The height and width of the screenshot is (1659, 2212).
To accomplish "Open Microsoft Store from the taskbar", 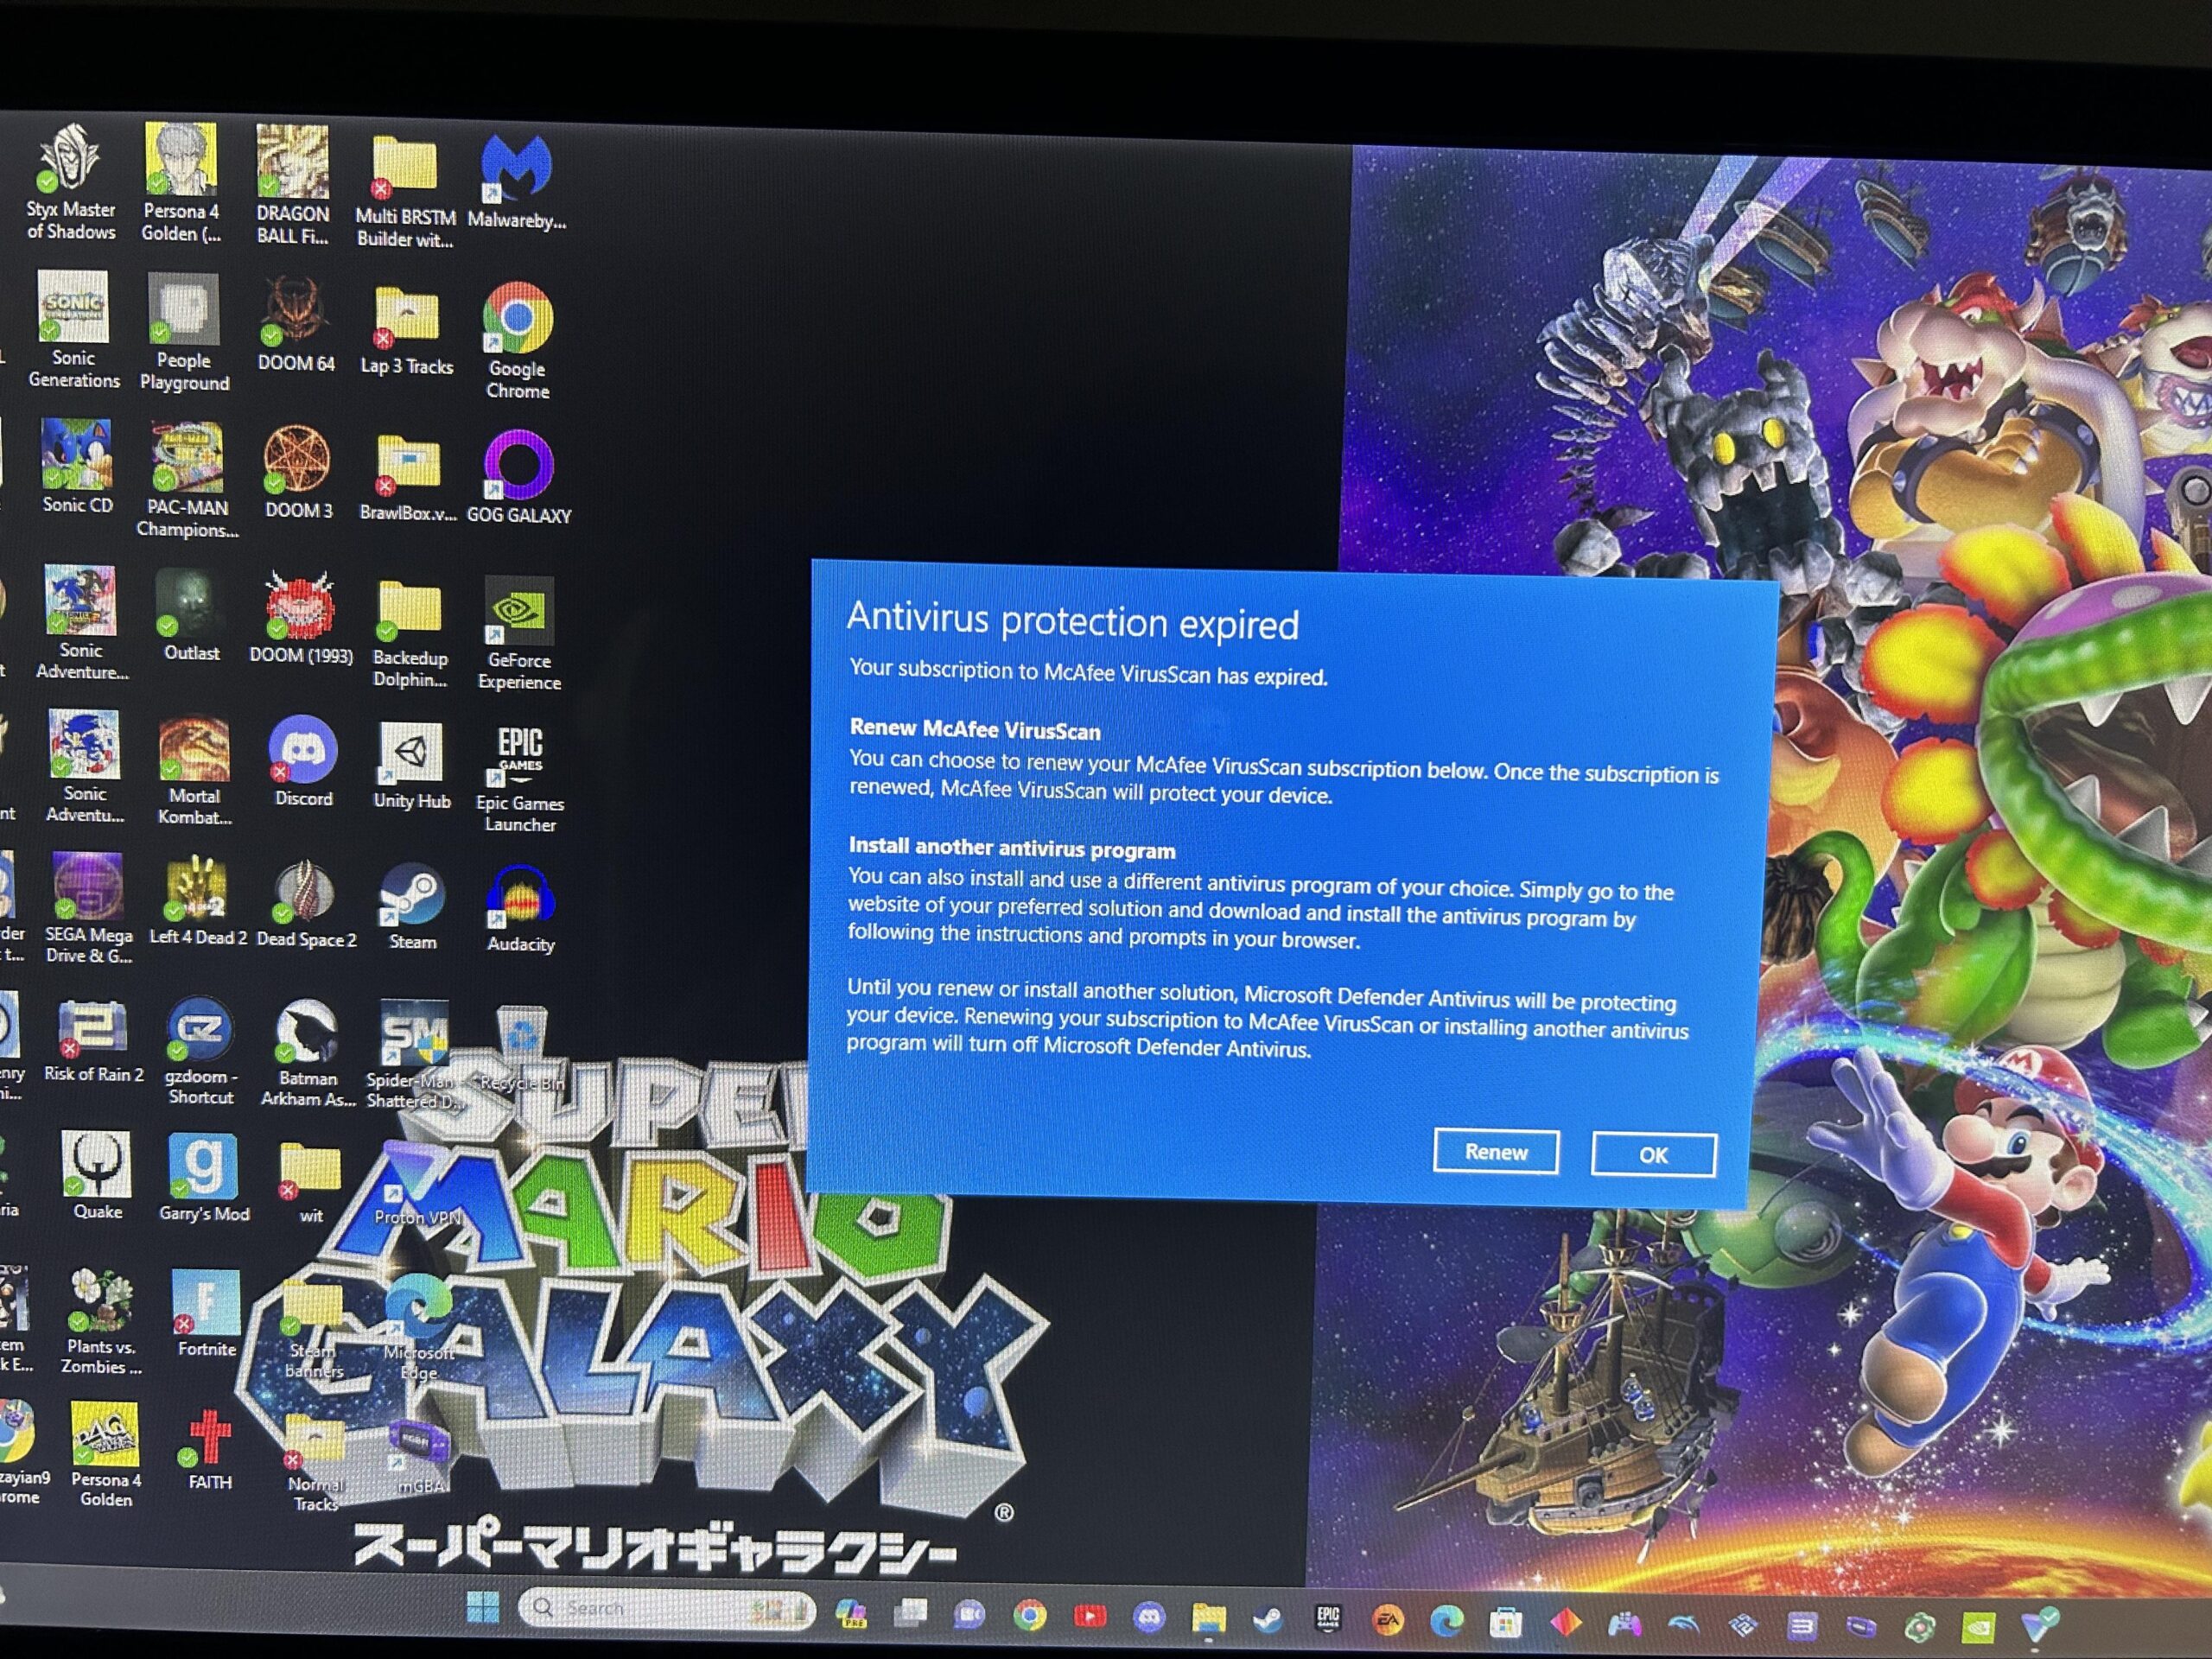I will pos(1505,1622).
